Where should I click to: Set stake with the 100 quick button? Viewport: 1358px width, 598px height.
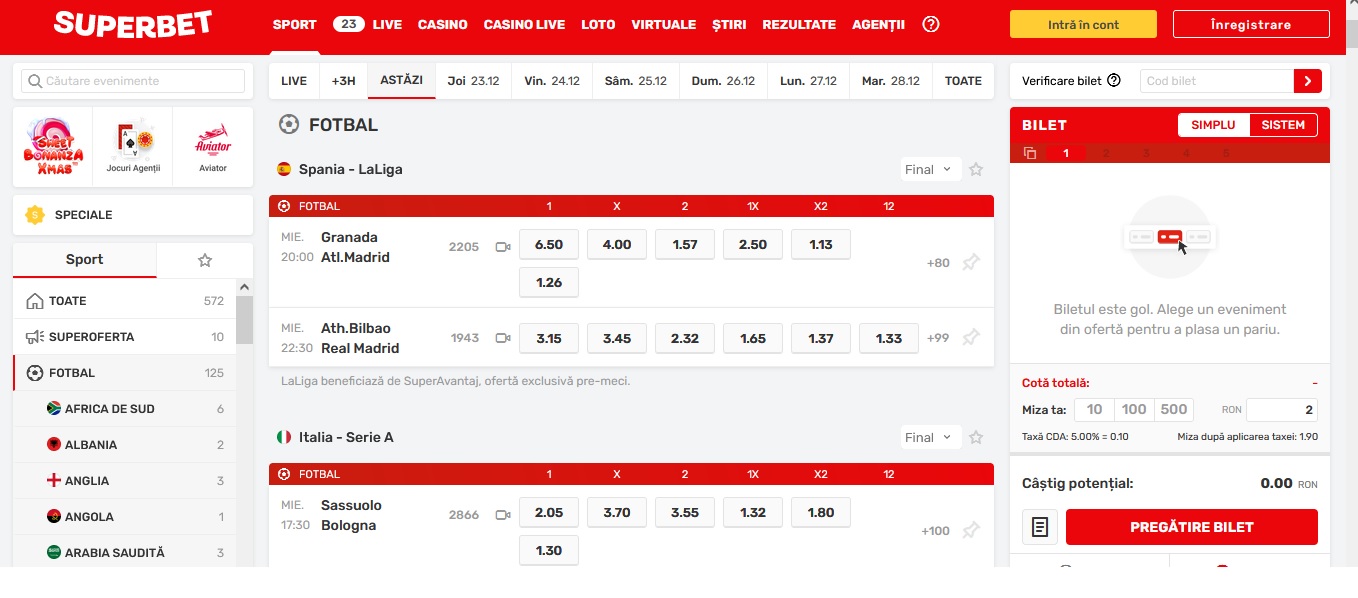click(1134, 409)
